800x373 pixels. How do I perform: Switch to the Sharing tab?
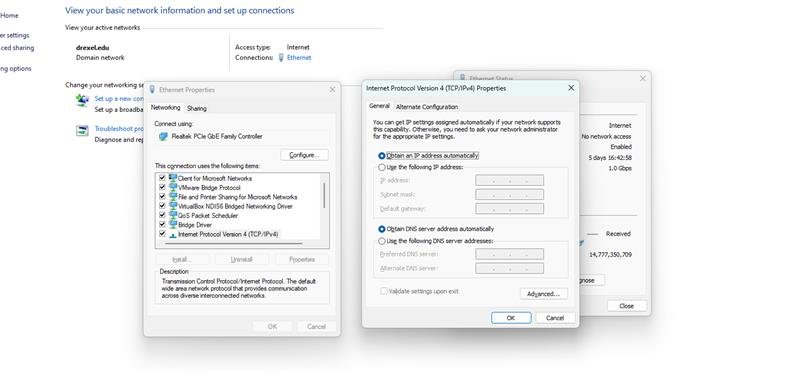[196, 108]
